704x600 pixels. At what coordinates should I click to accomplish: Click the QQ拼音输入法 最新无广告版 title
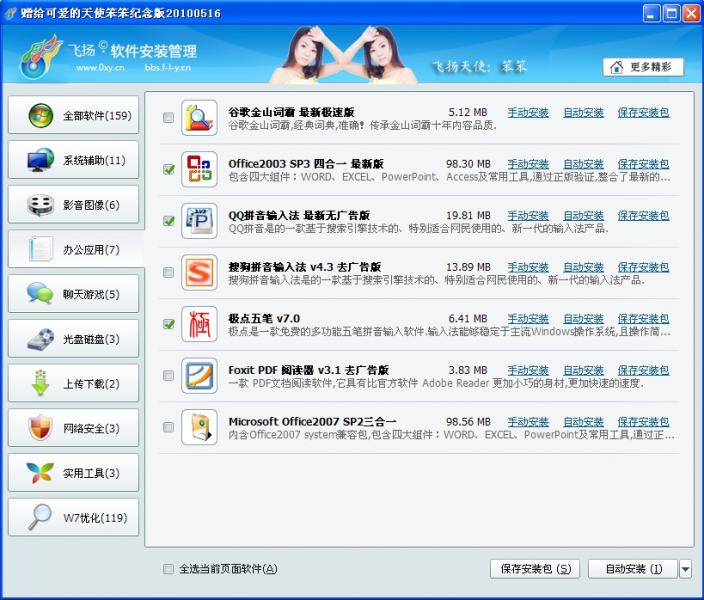click(299, 216)
